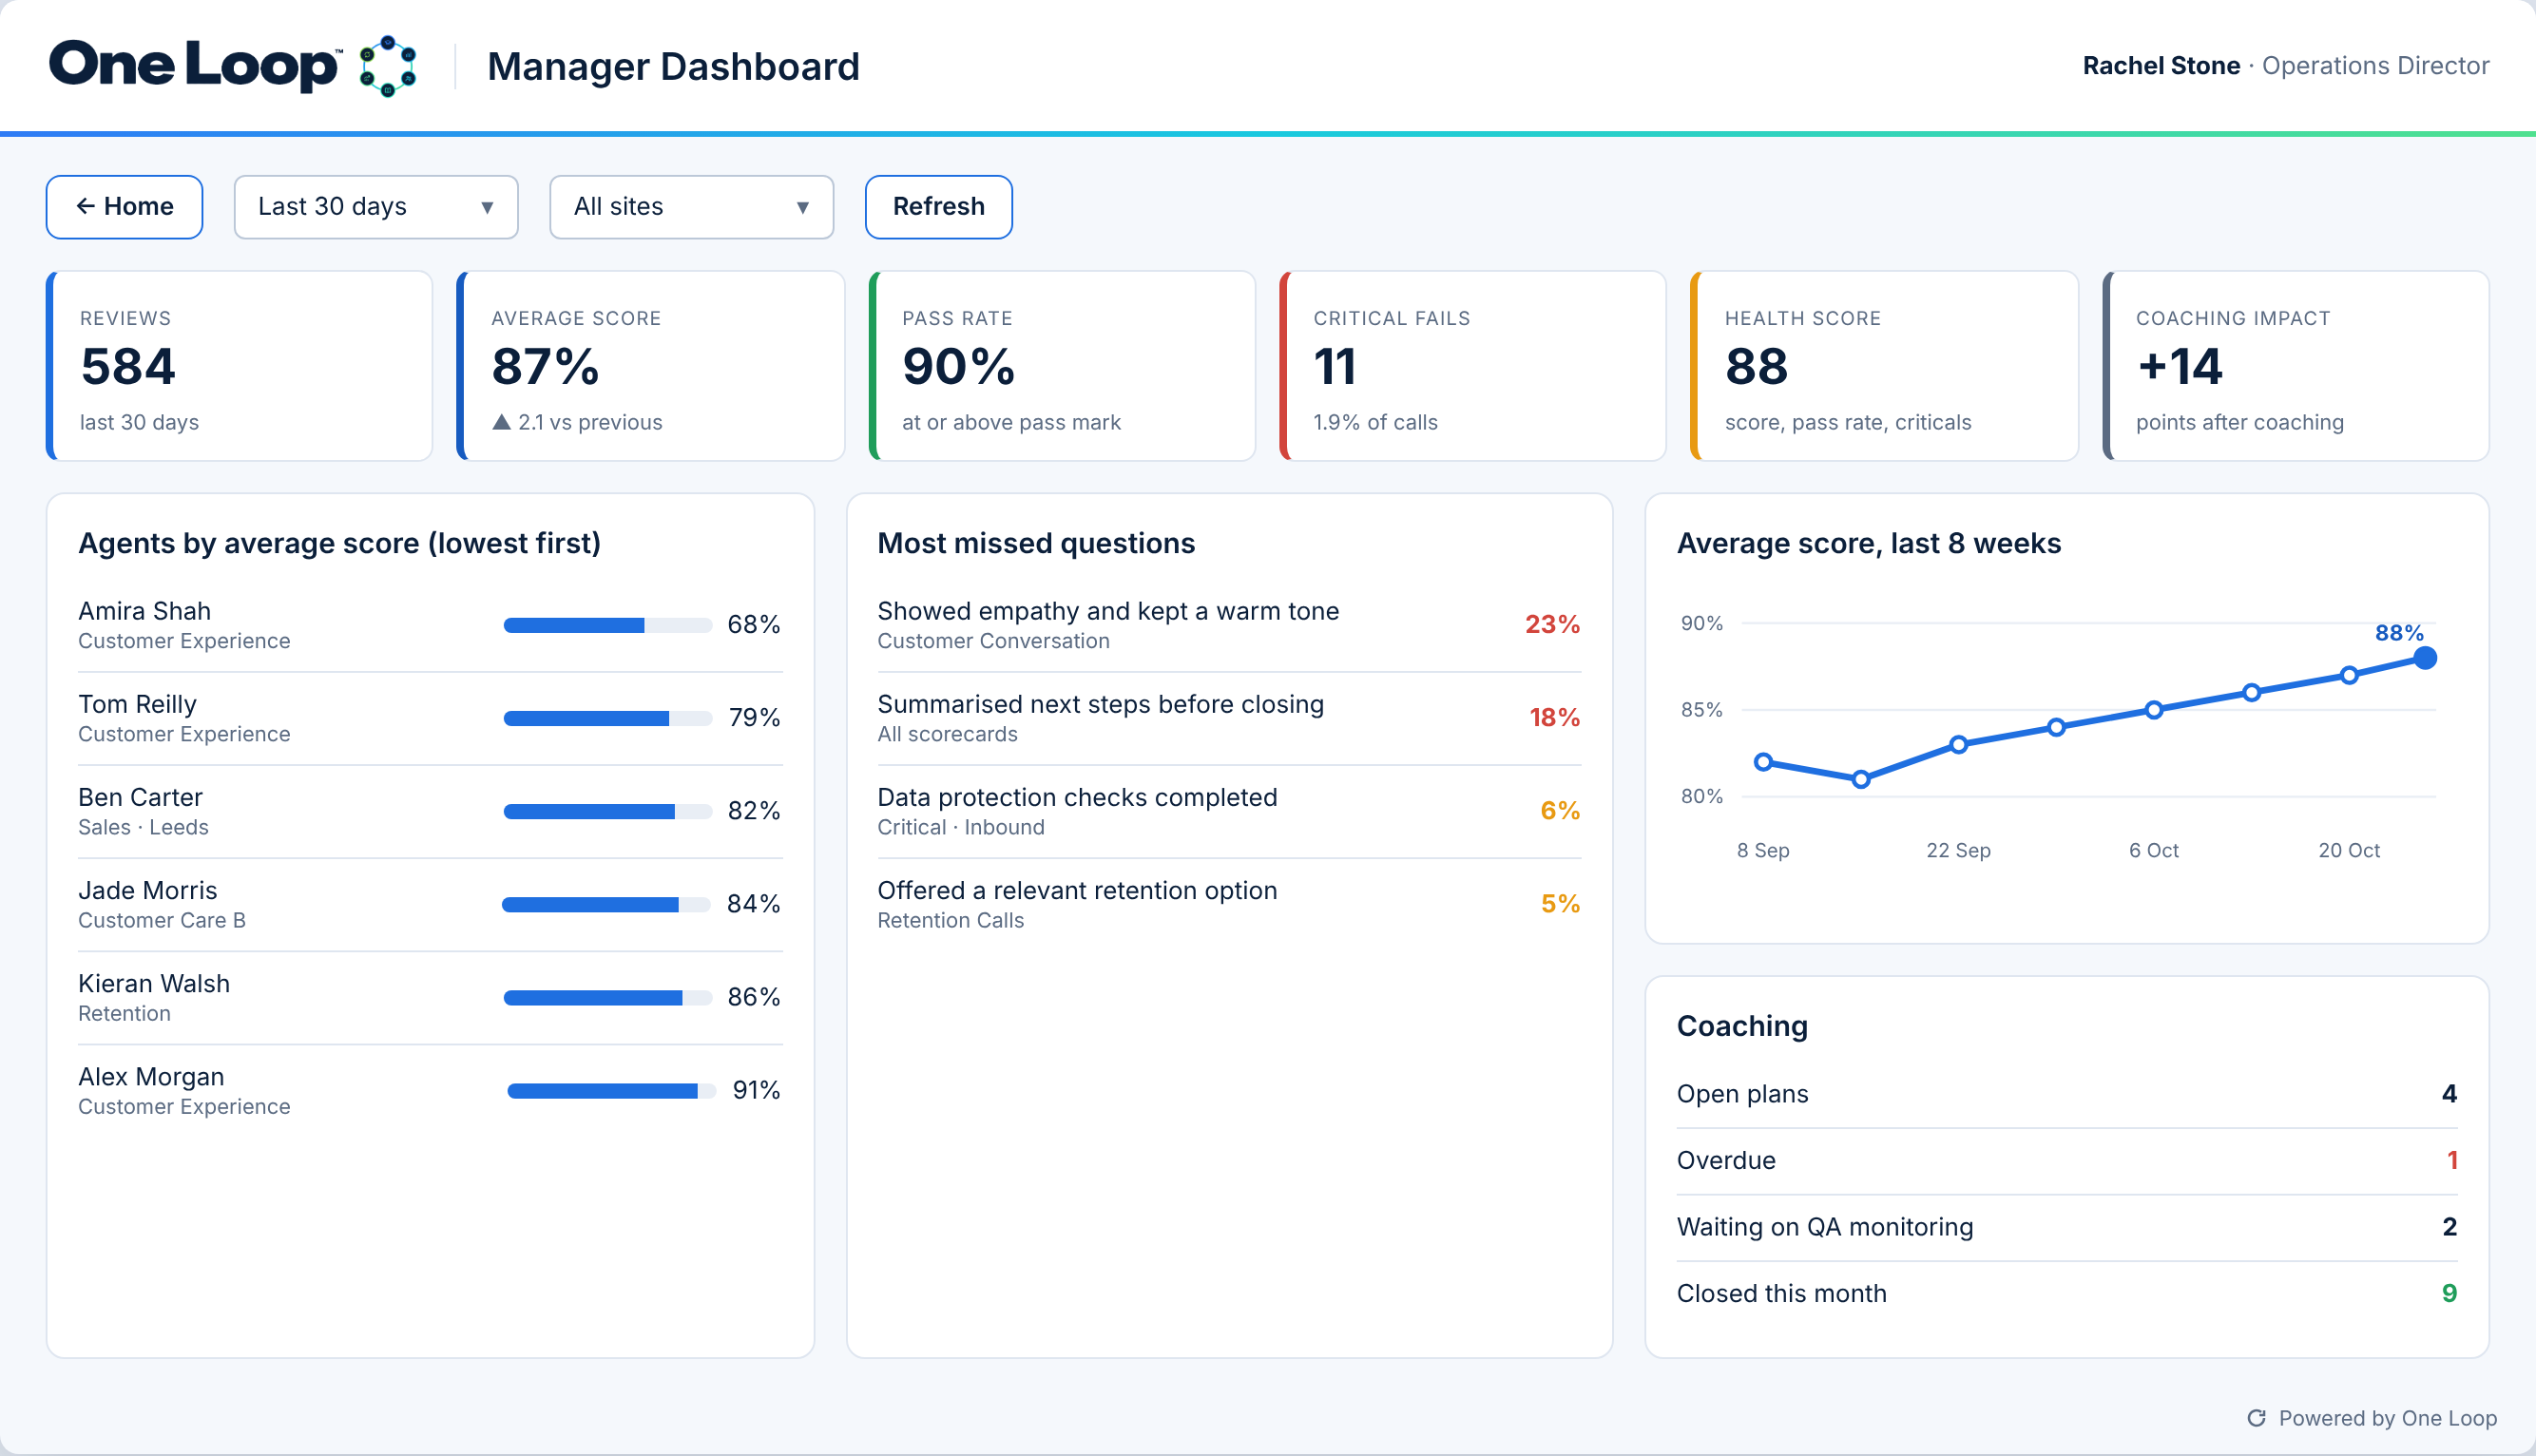The width and height of the screenshot is (2536, 1456).
Task: Click the One Loop wordmark
Action: 194,65
